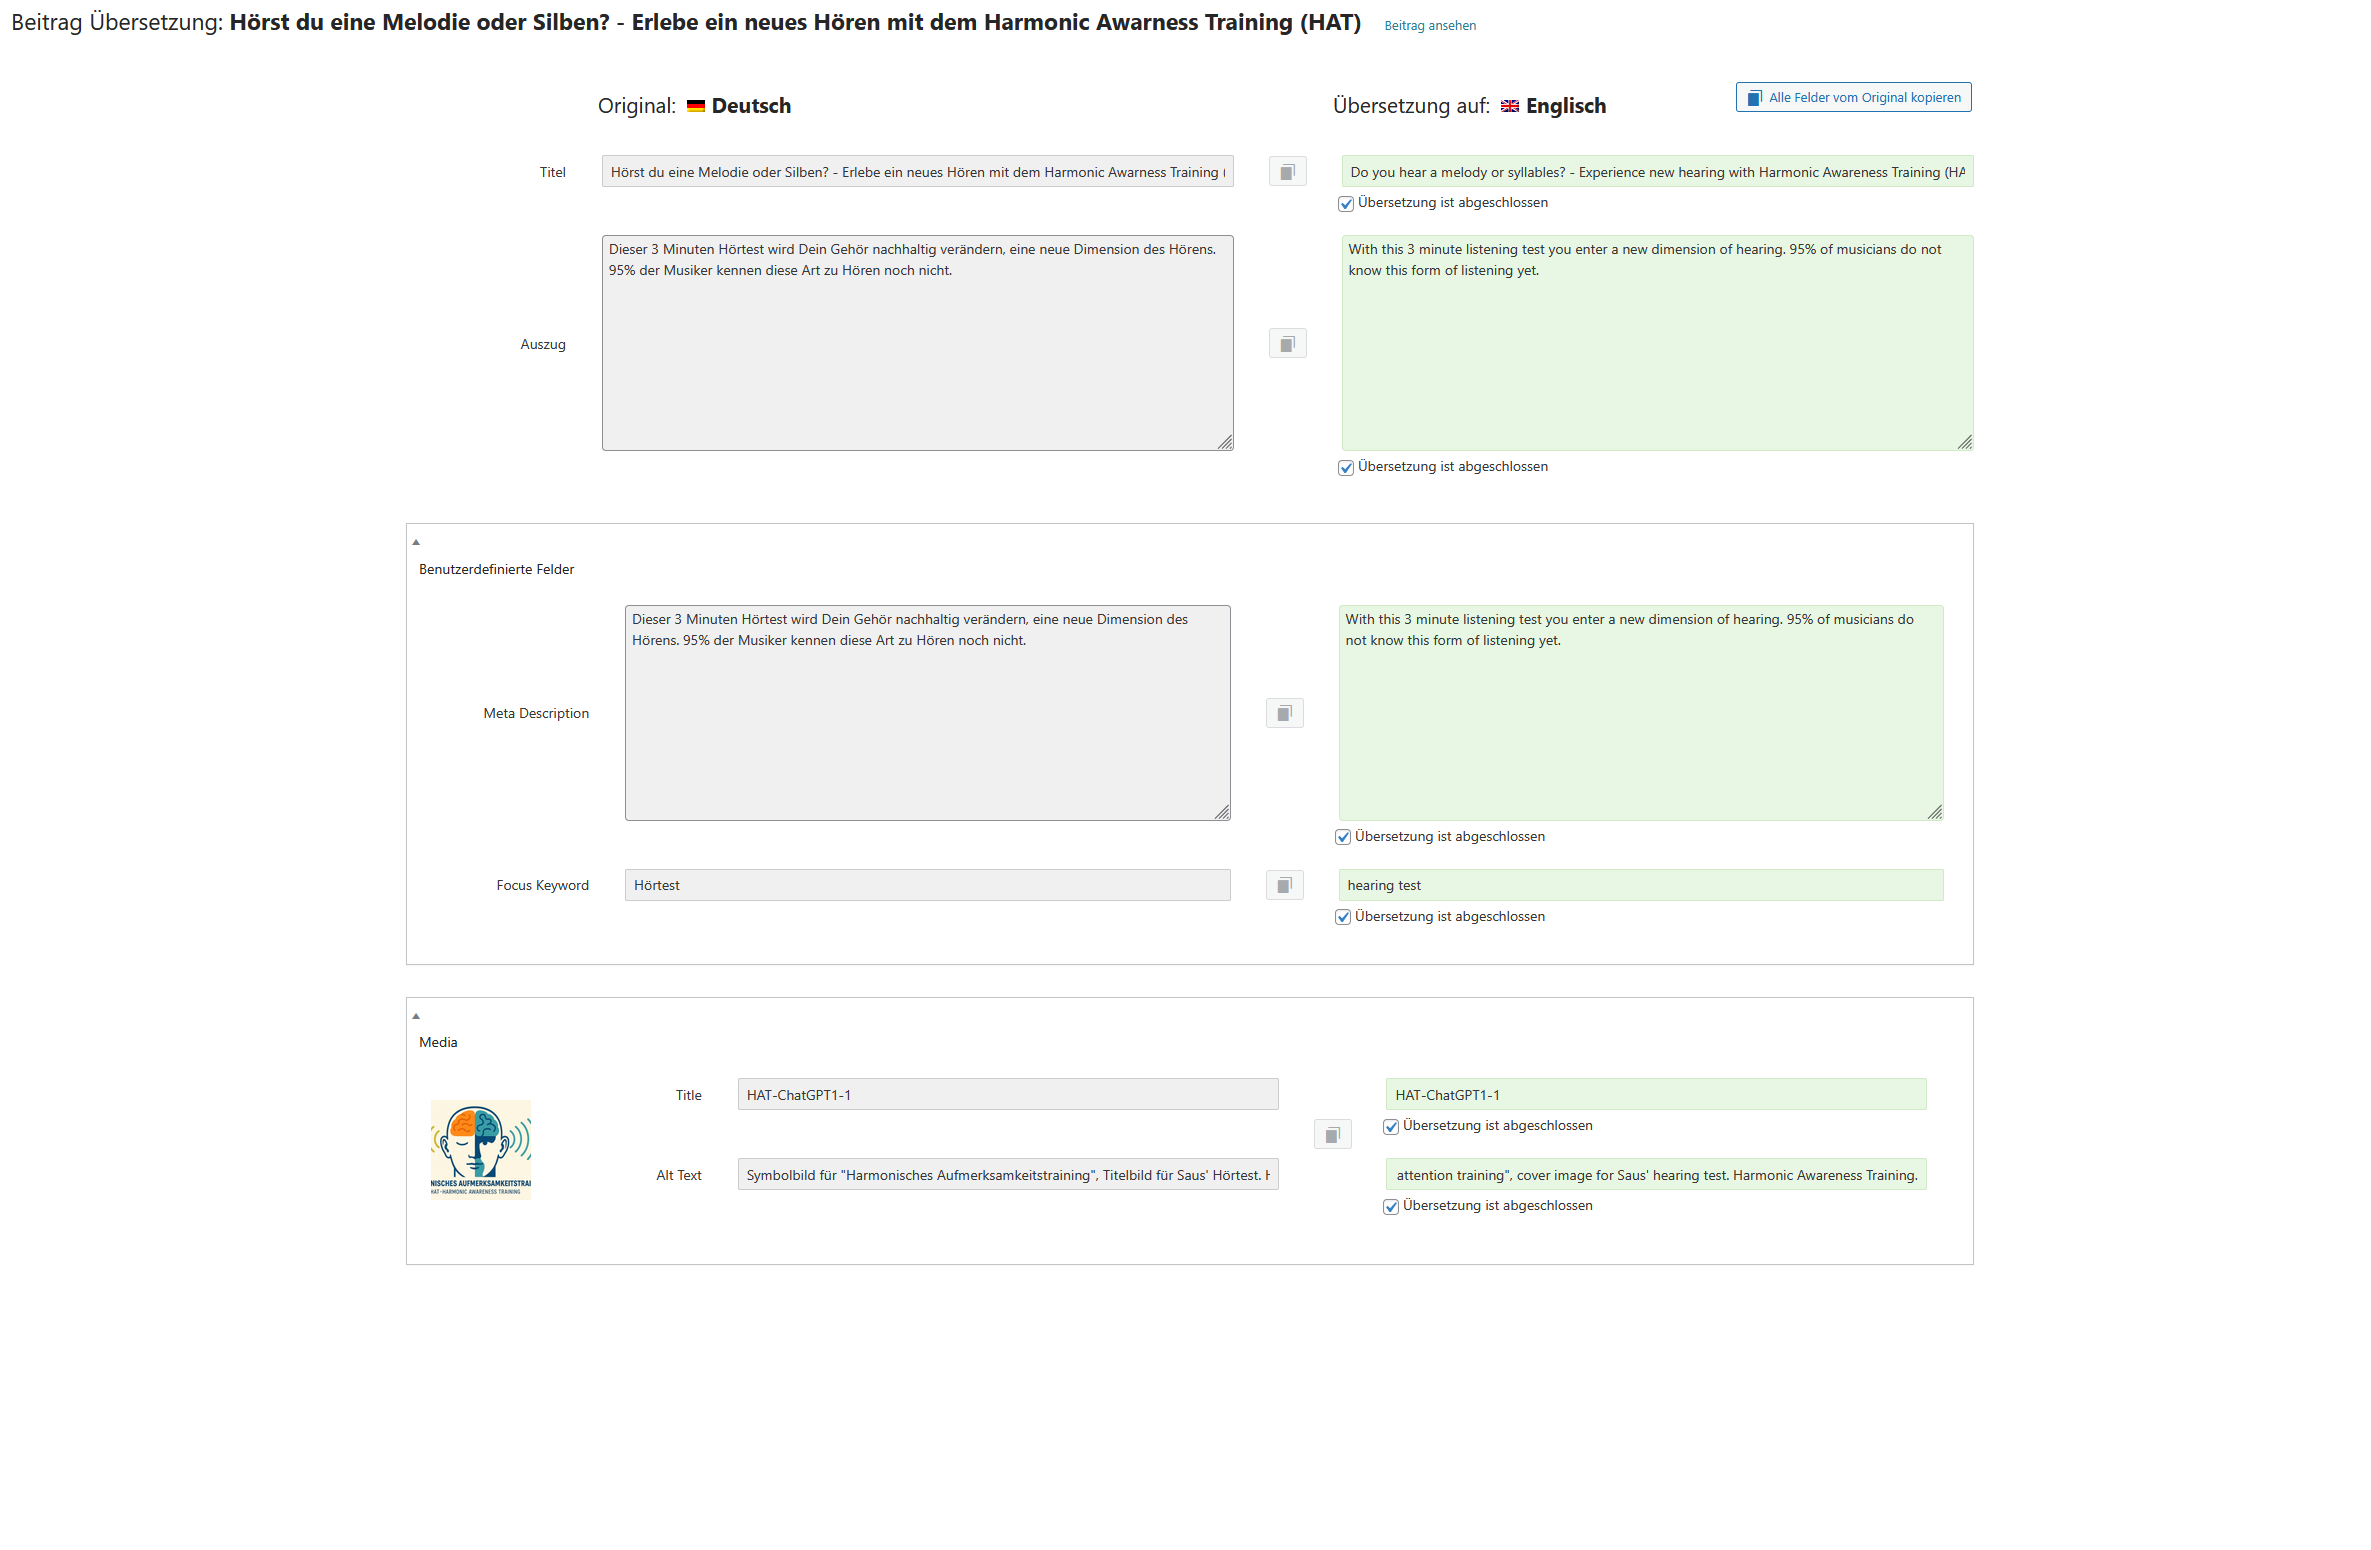Click Alle Felder vom Original kopieren

click(1853, 97)
